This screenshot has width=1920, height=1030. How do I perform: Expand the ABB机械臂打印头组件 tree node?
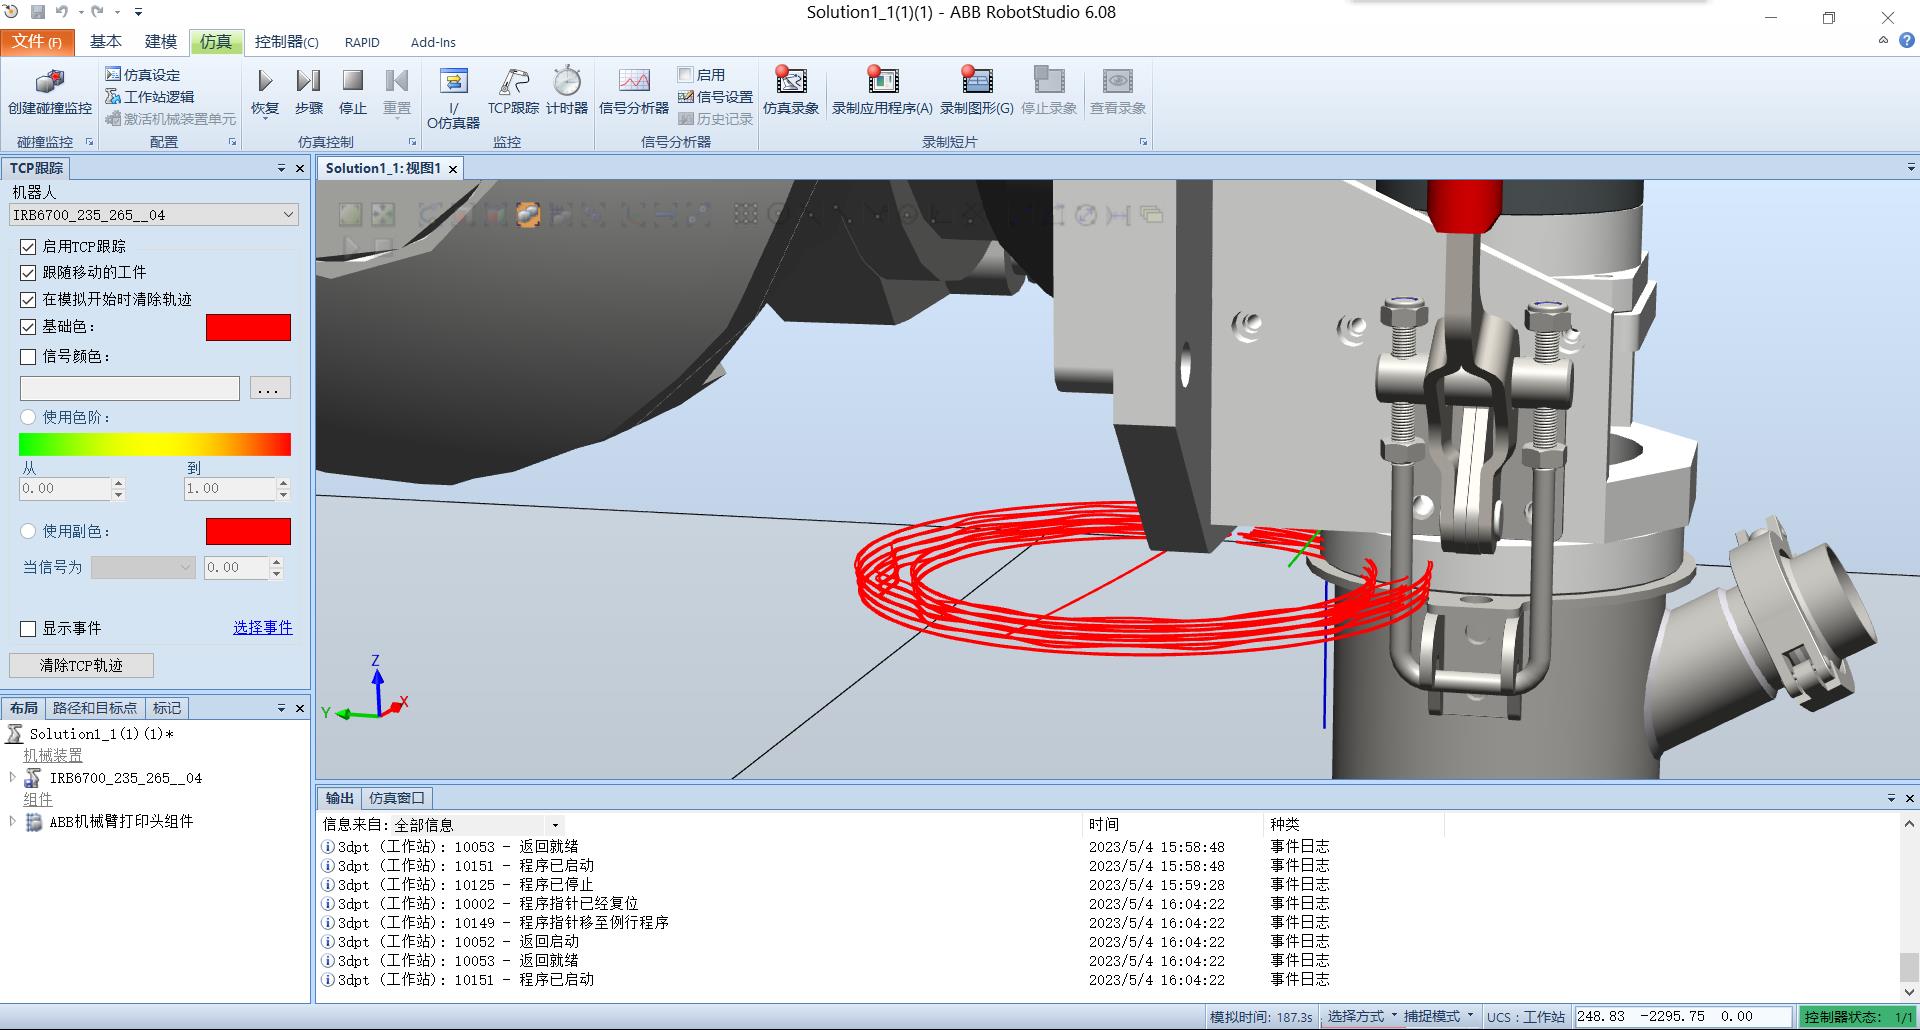(12, 821)
